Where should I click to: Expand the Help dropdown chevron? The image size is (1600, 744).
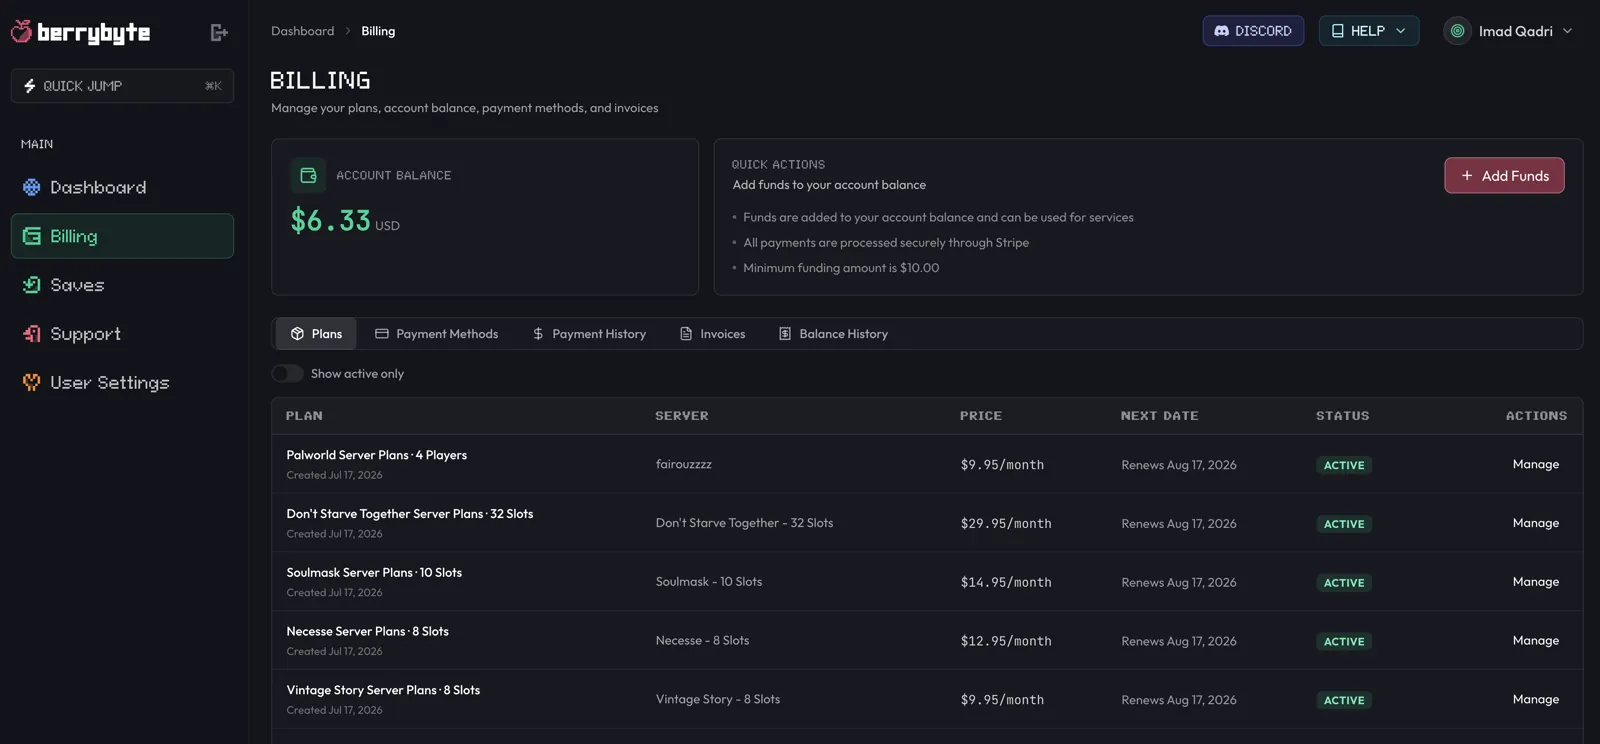click(1401, 31)
